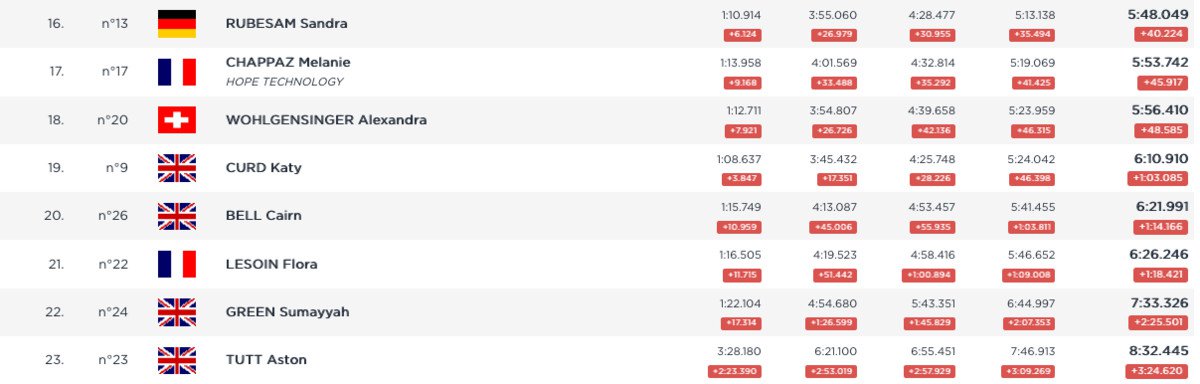Click the French flag next to CHAPPAZ Melanie

tap(177, 72)
